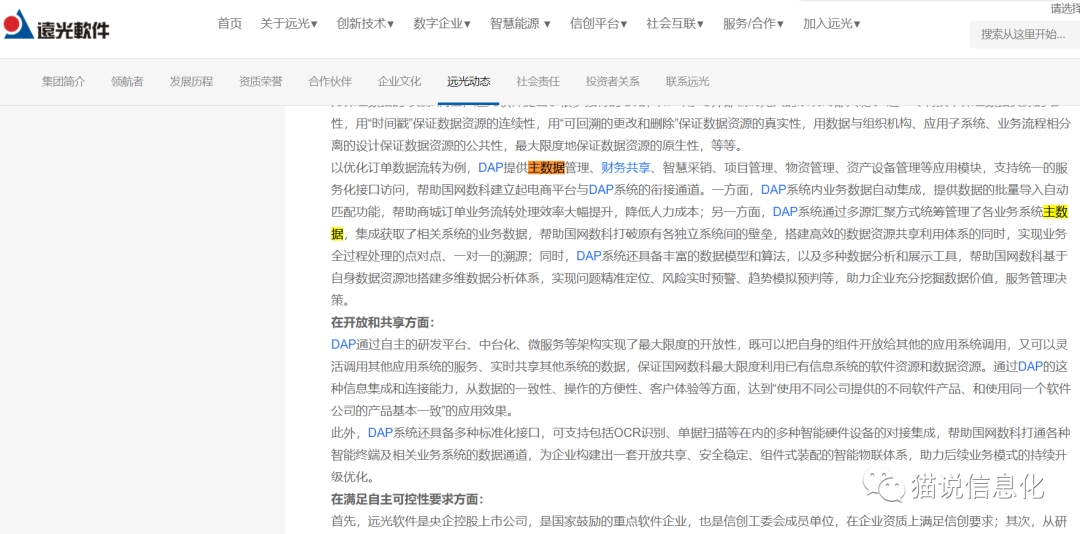Expand the 创新技术 dropdown menu

coord(365,24)
